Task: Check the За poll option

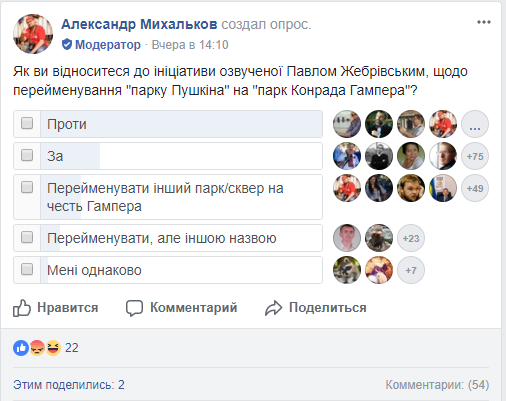Action: click(27, 155)
